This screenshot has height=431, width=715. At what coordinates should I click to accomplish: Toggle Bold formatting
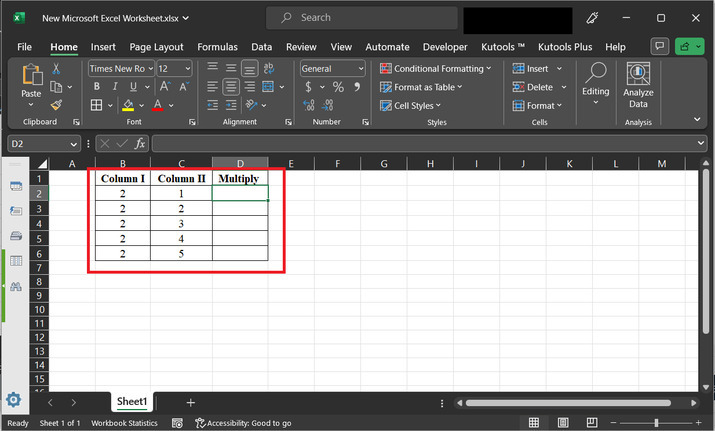coord(96,87)
